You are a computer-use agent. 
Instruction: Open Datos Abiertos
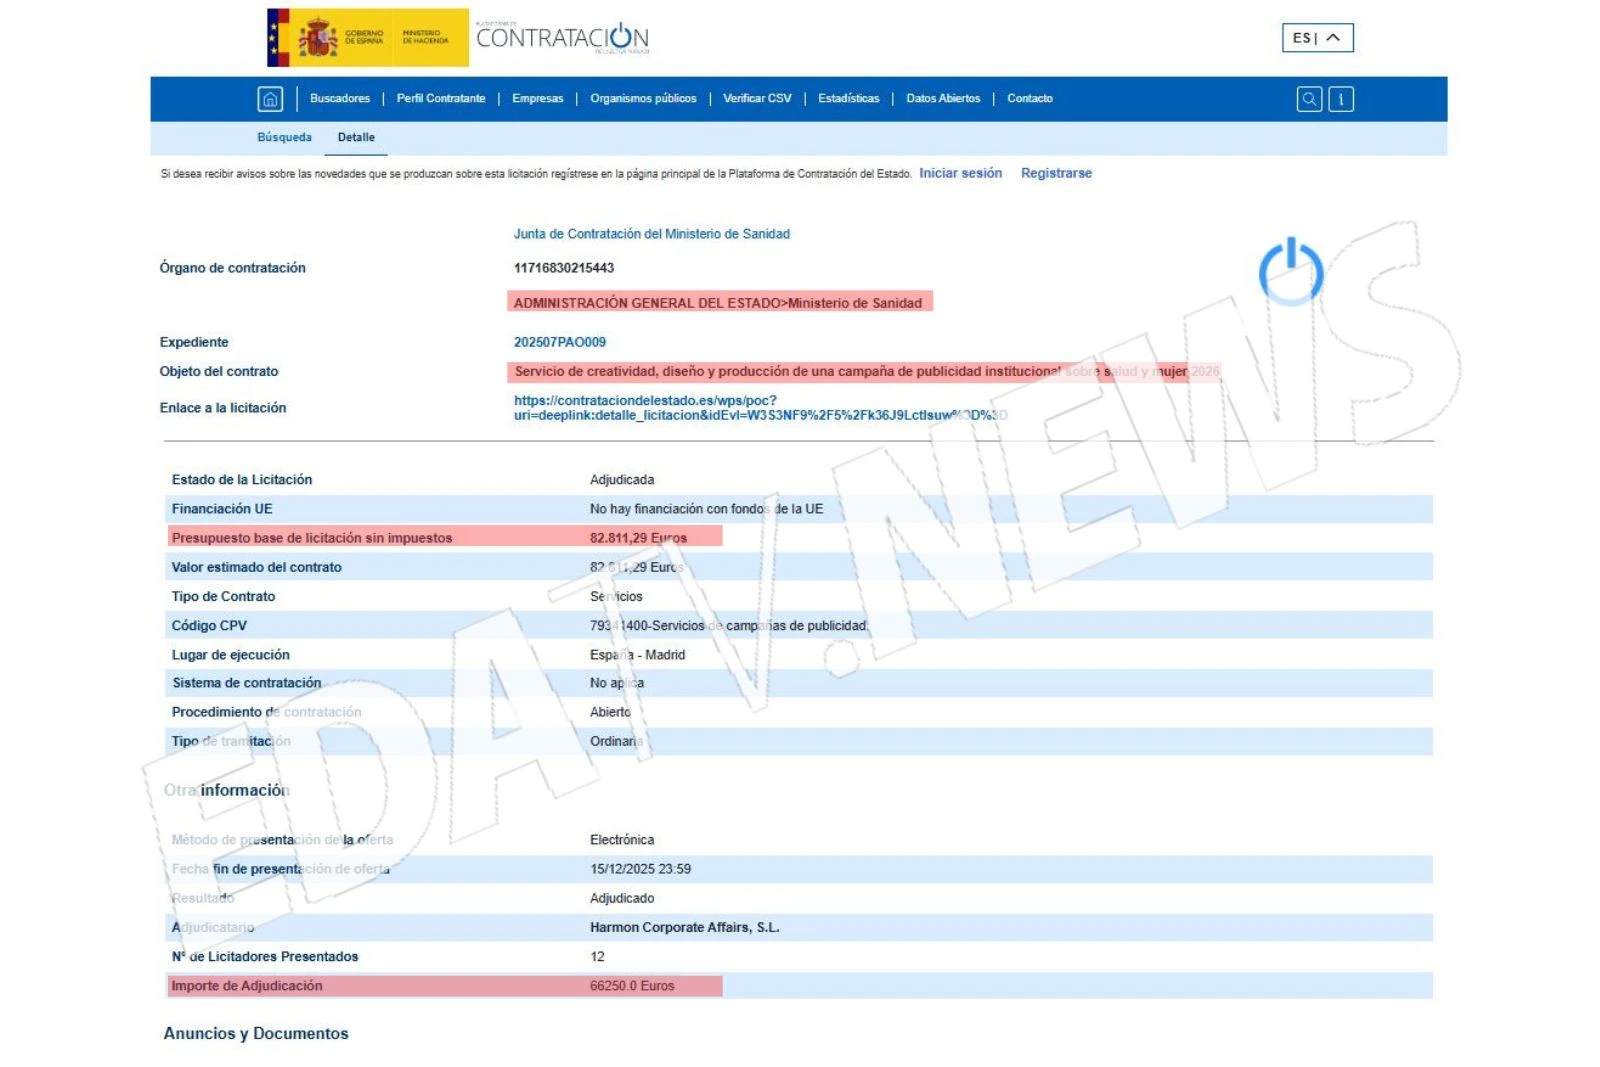[943, 99]
